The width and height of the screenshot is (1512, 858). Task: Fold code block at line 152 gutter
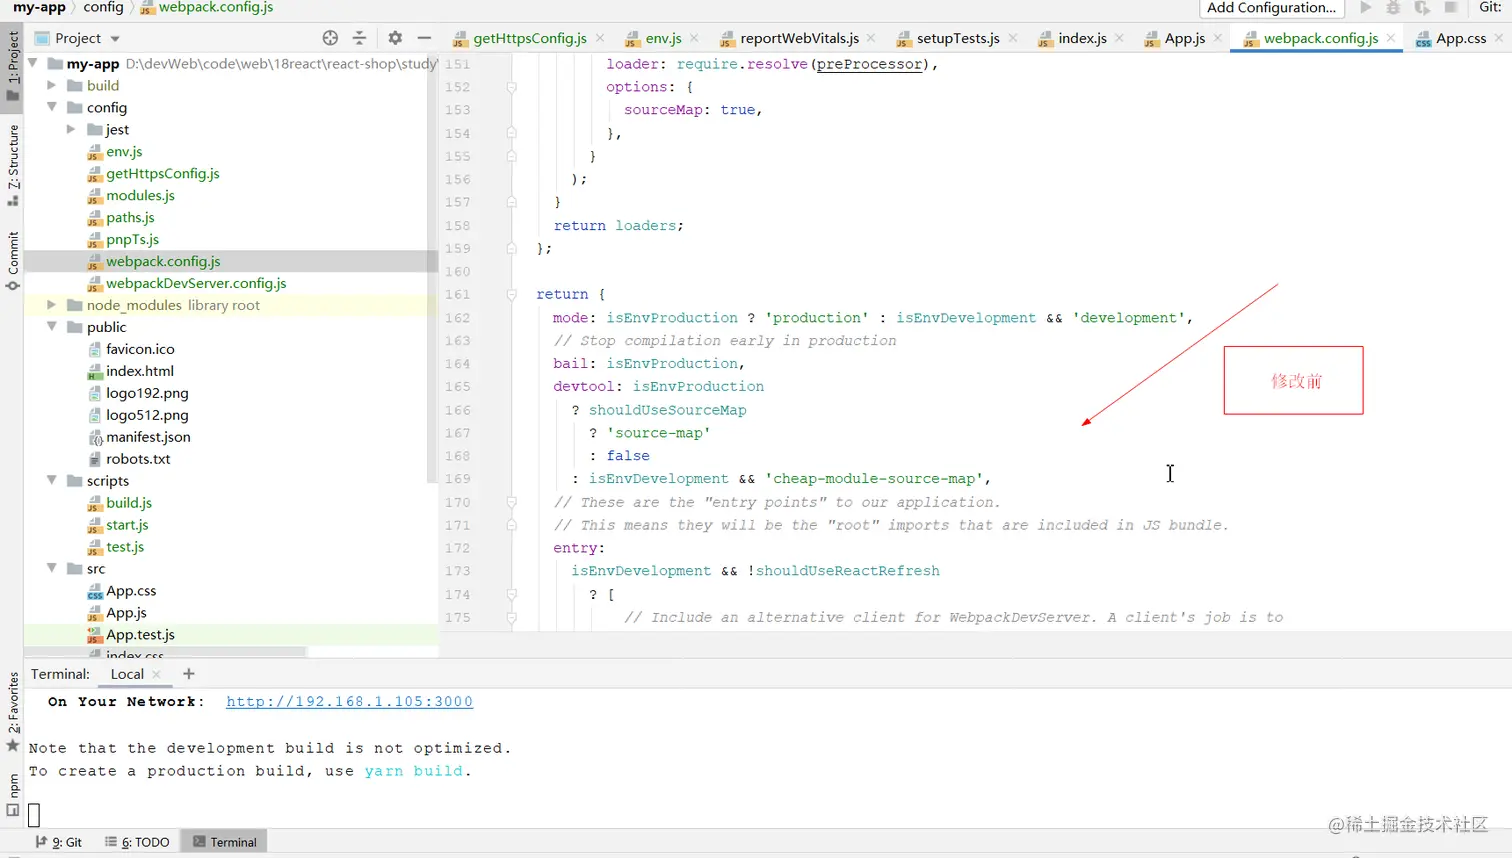click(x=511, y=87)
